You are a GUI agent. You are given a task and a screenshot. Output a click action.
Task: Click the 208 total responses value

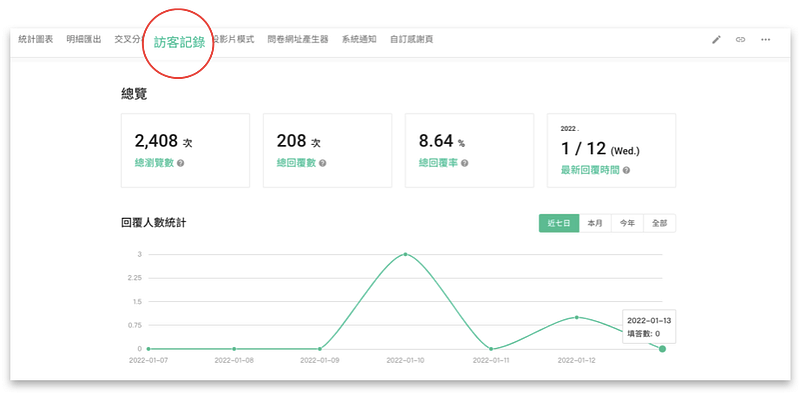(291, 140)
